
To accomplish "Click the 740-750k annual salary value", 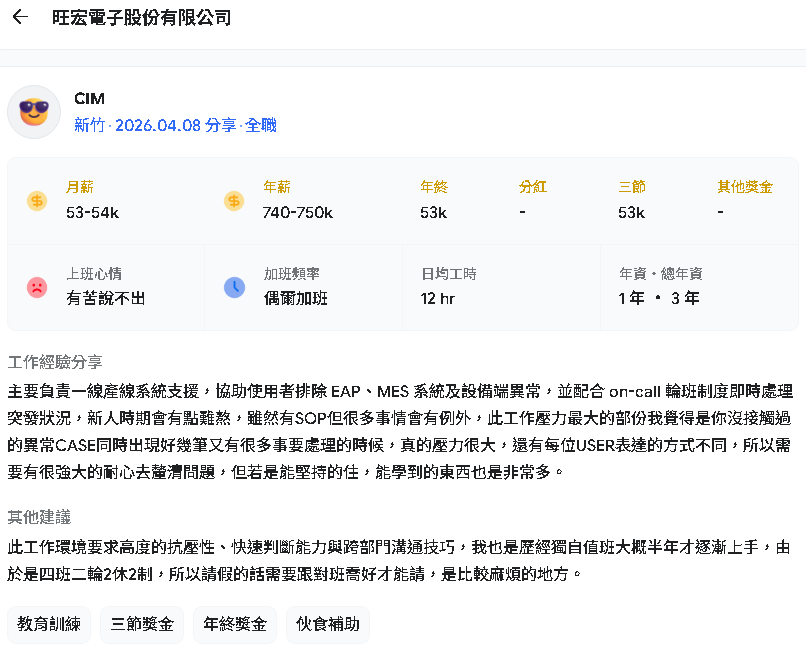I will click(298, 212).
